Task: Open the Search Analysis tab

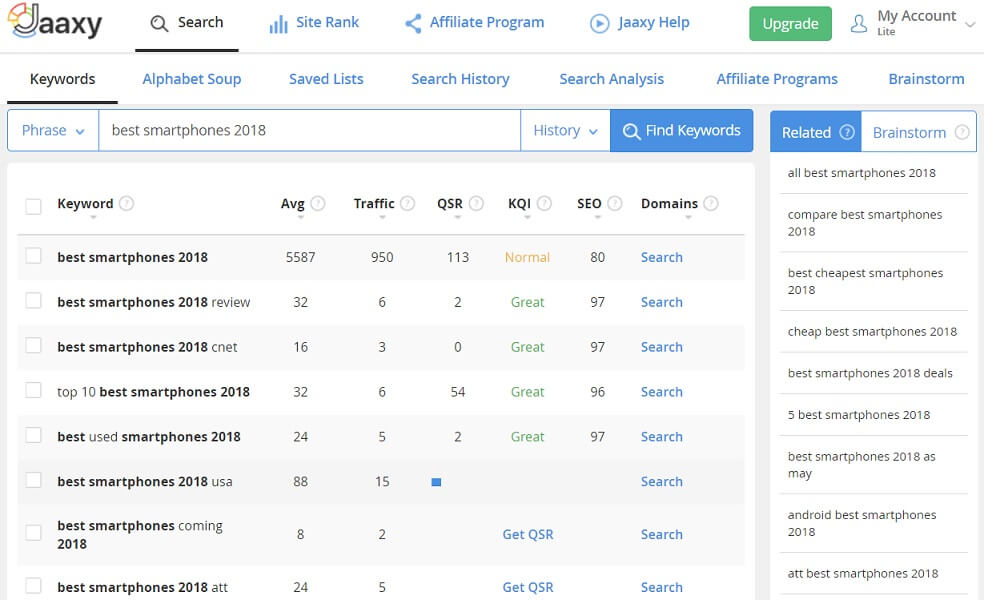Action: pos(611,79)
